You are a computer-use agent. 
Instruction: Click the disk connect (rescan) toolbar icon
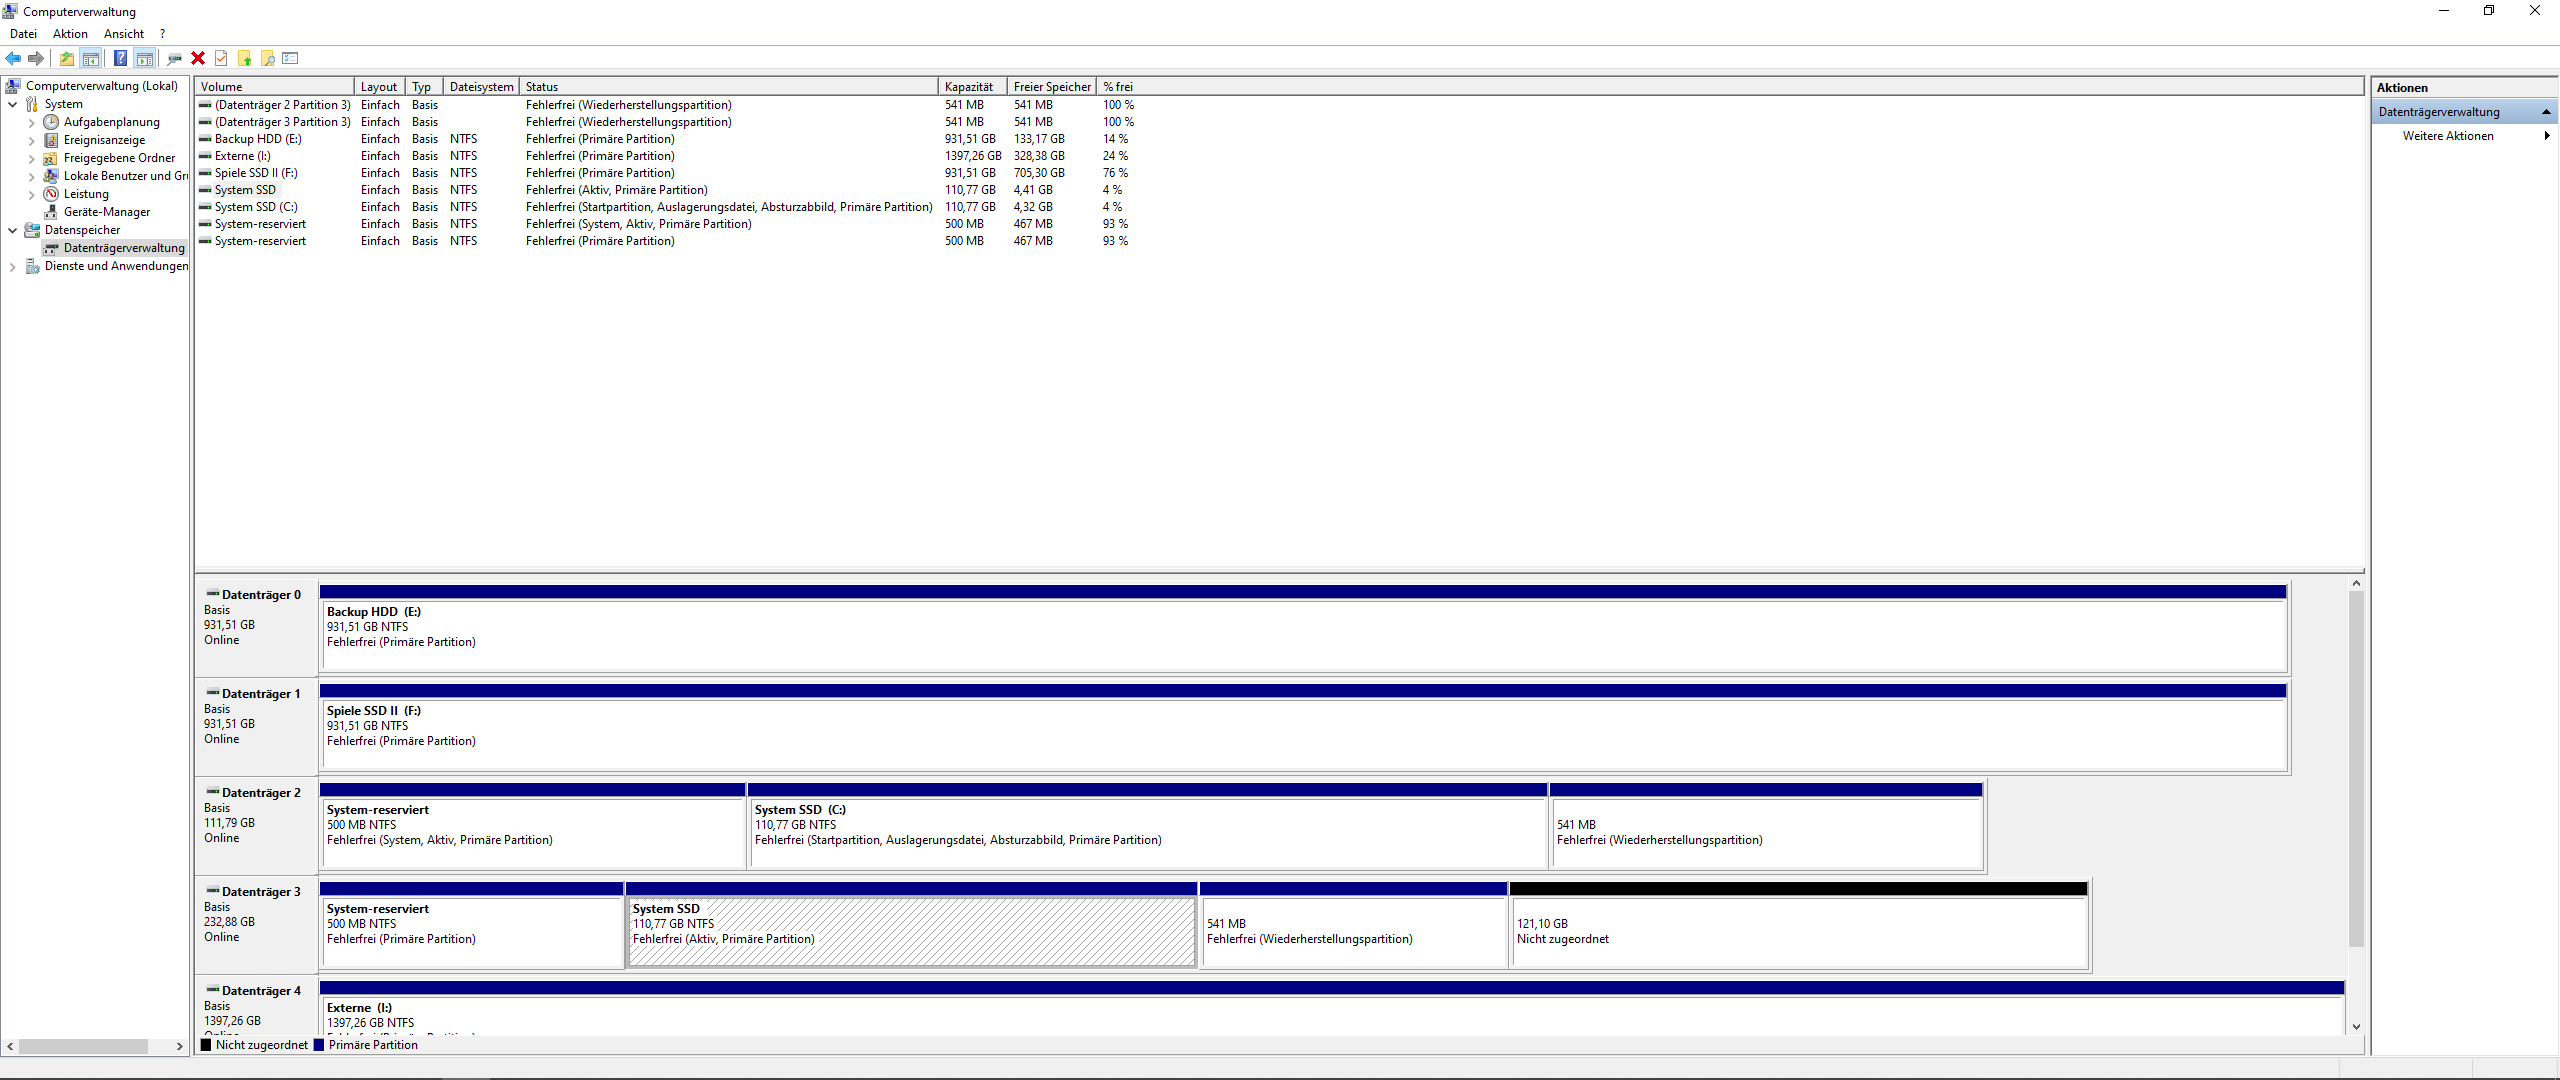[x=174, y=58]
